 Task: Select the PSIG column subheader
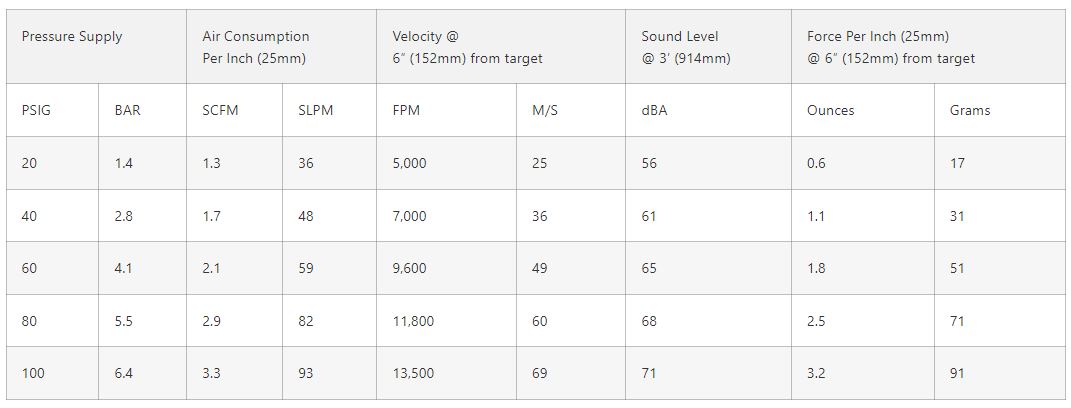click(x=36, y=110)
